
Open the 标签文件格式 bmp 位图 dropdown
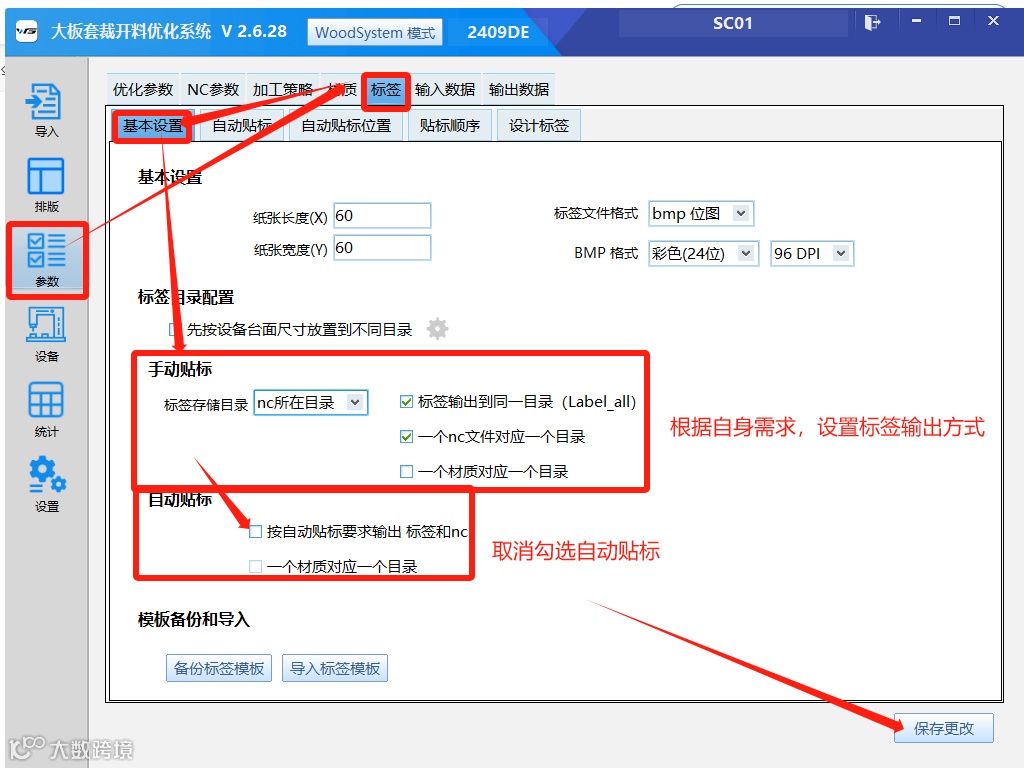tap(701, 214)
